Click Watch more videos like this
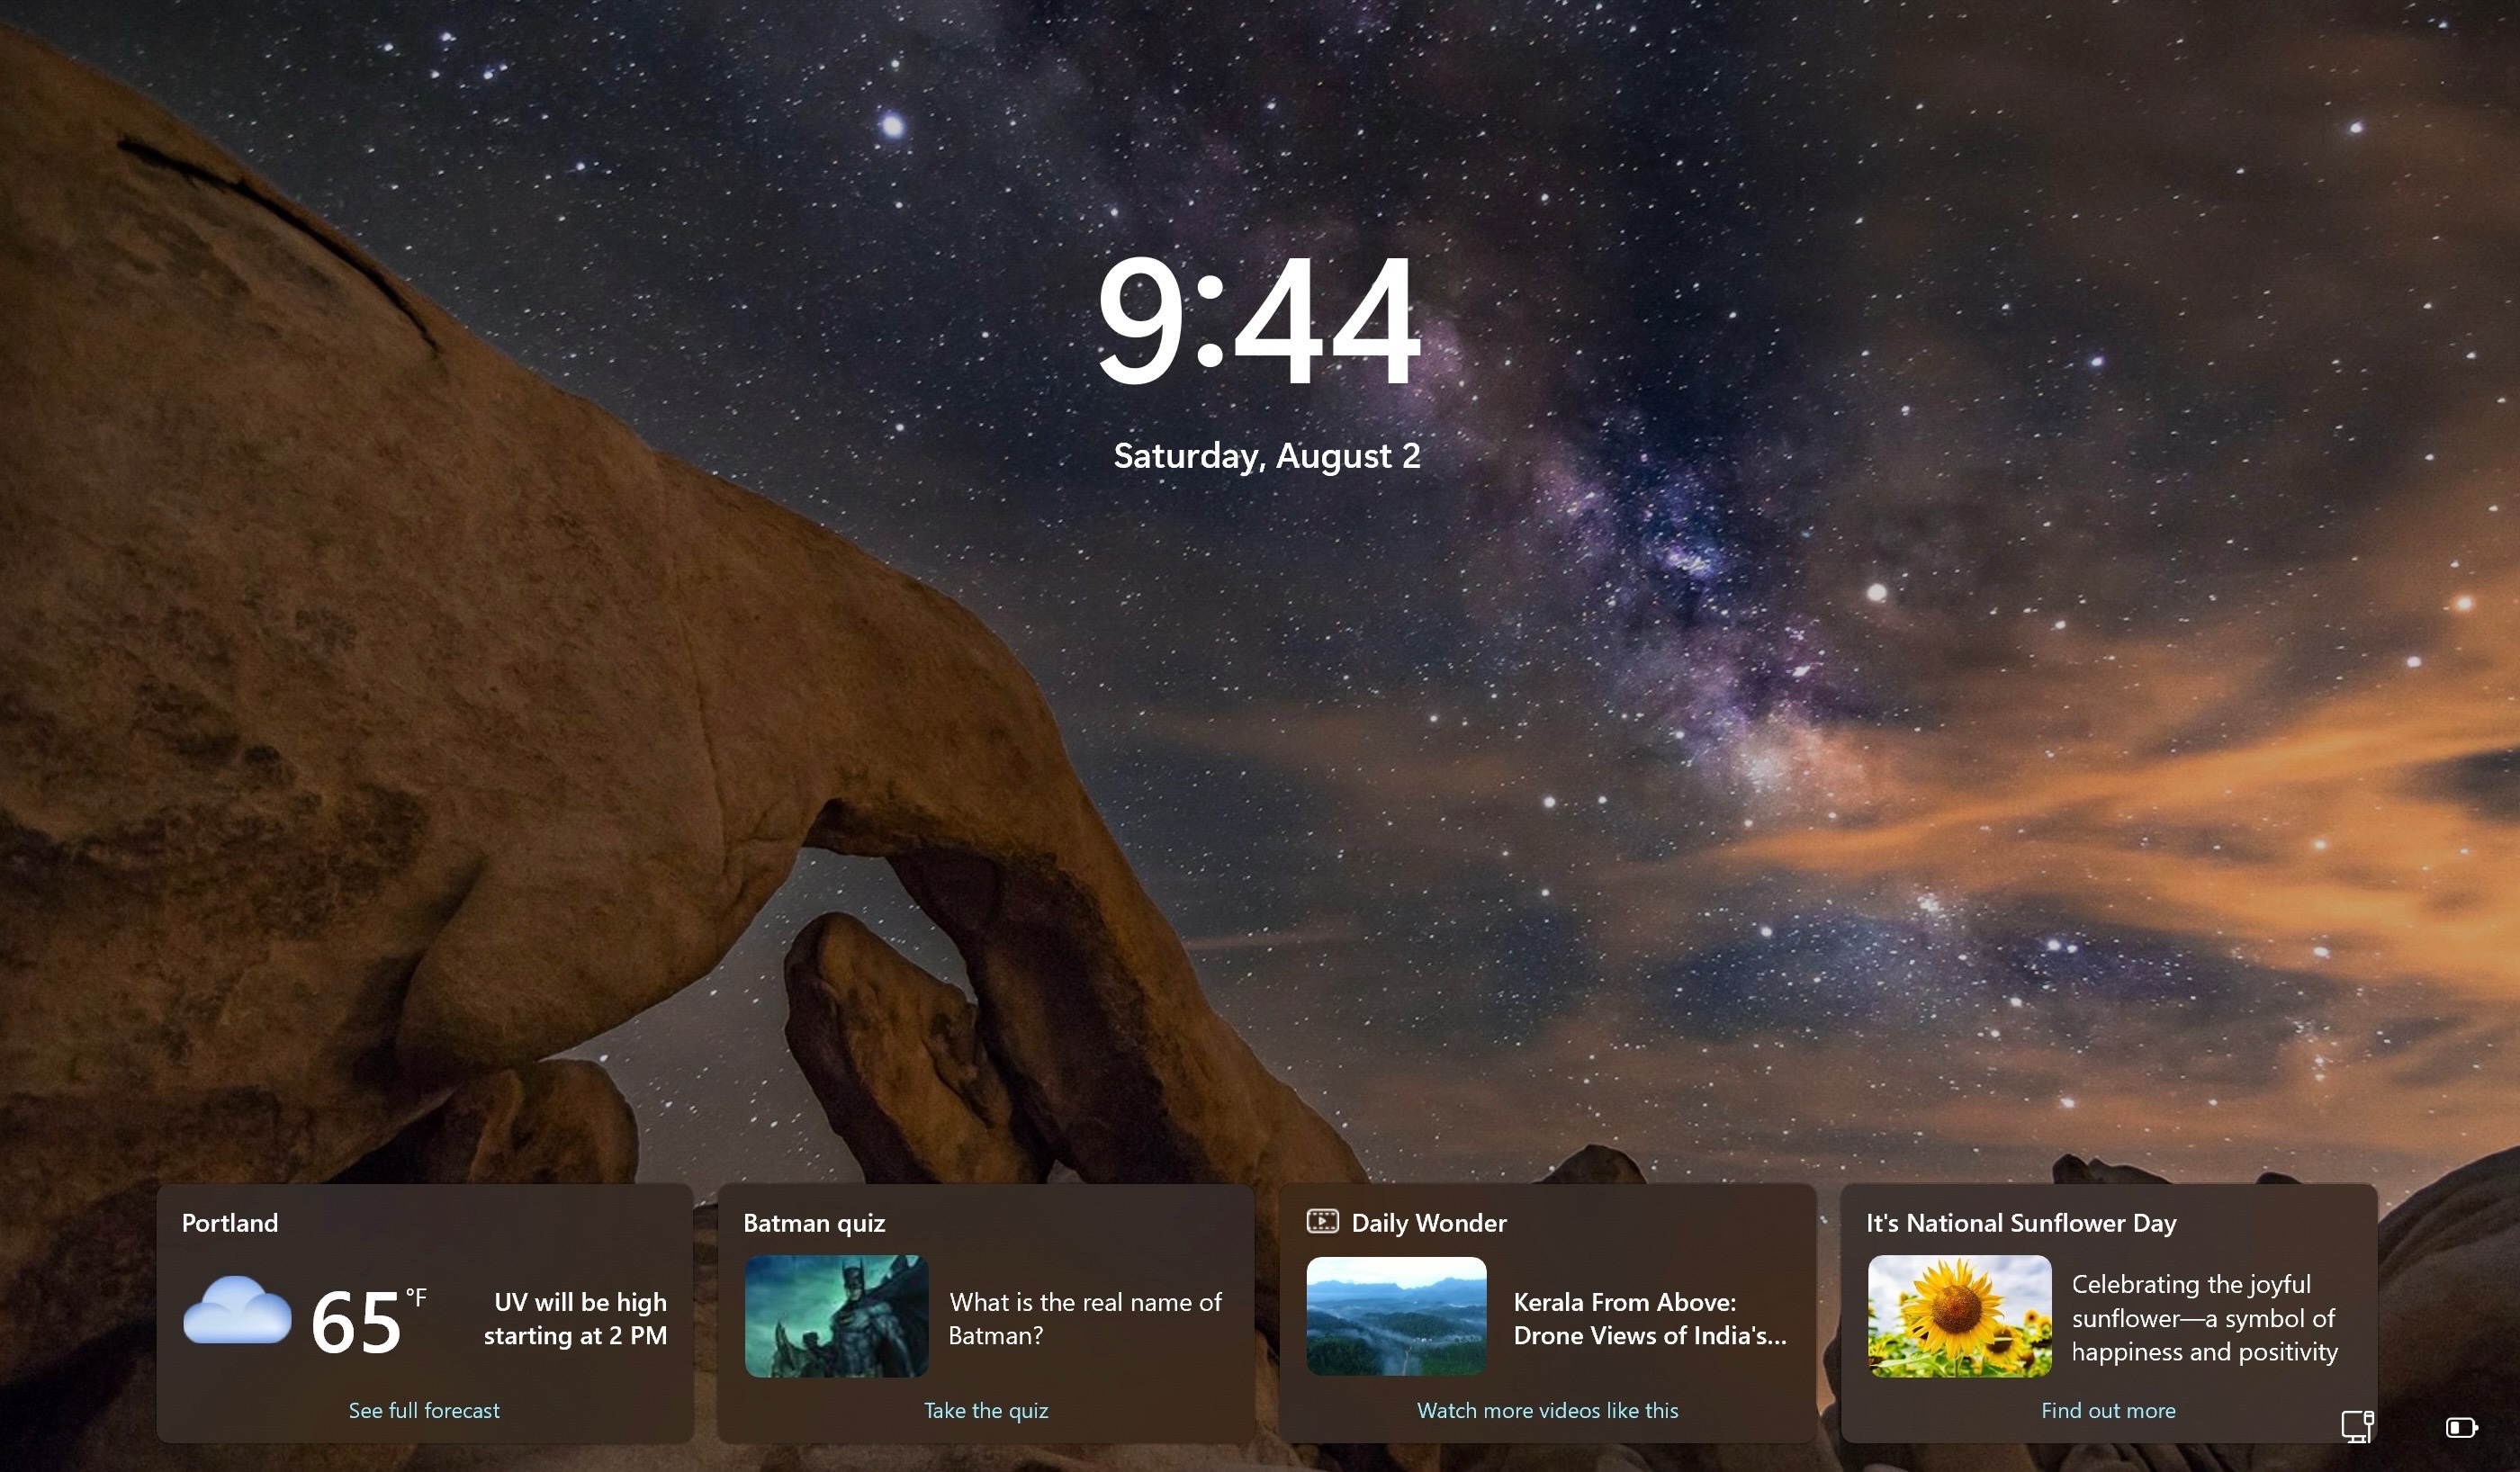The image size is (2520, 1472). tap(1547, 1410)
